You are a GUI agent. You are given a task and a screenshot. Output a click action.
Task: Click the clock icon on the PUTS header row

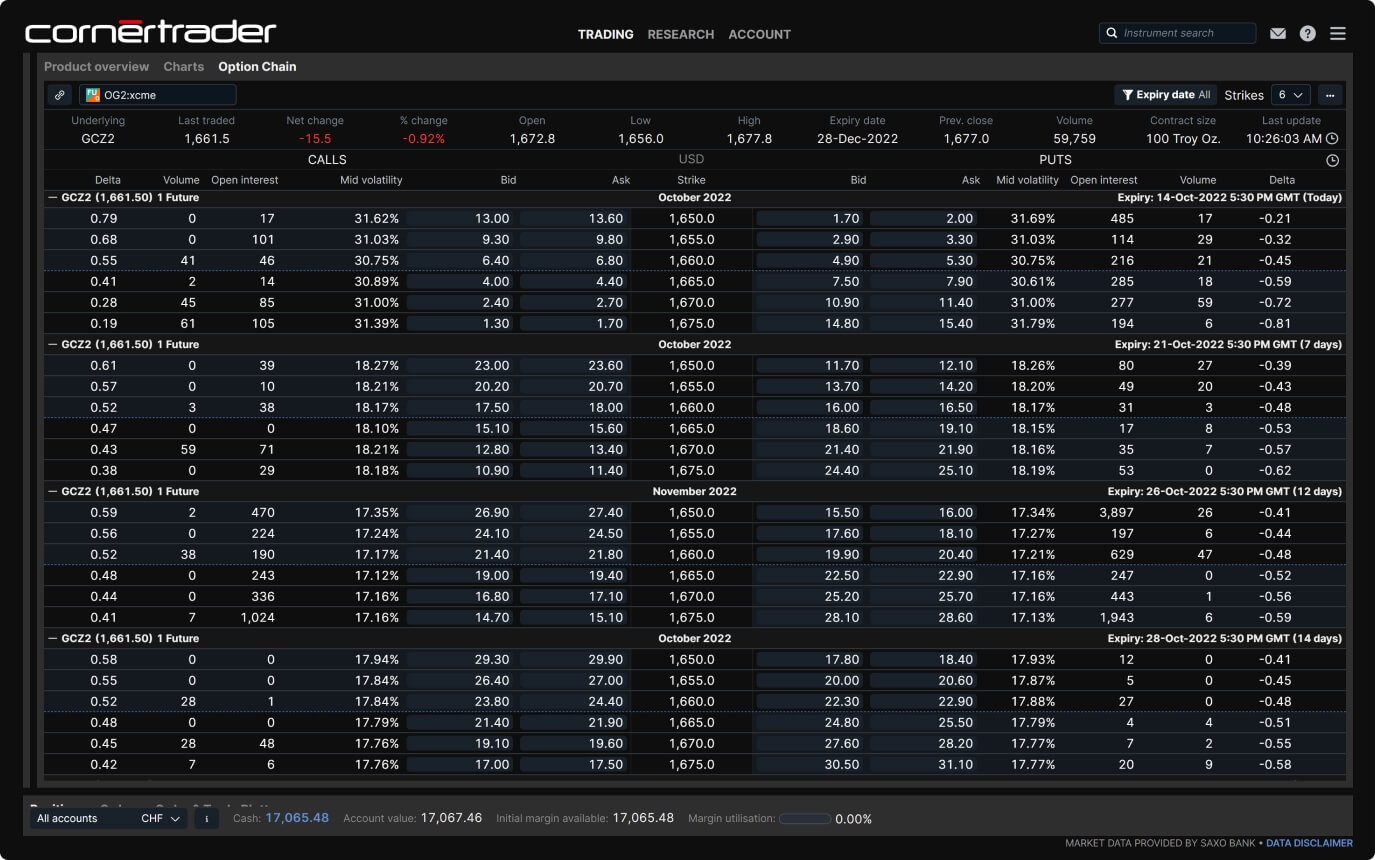(1332, 160)
